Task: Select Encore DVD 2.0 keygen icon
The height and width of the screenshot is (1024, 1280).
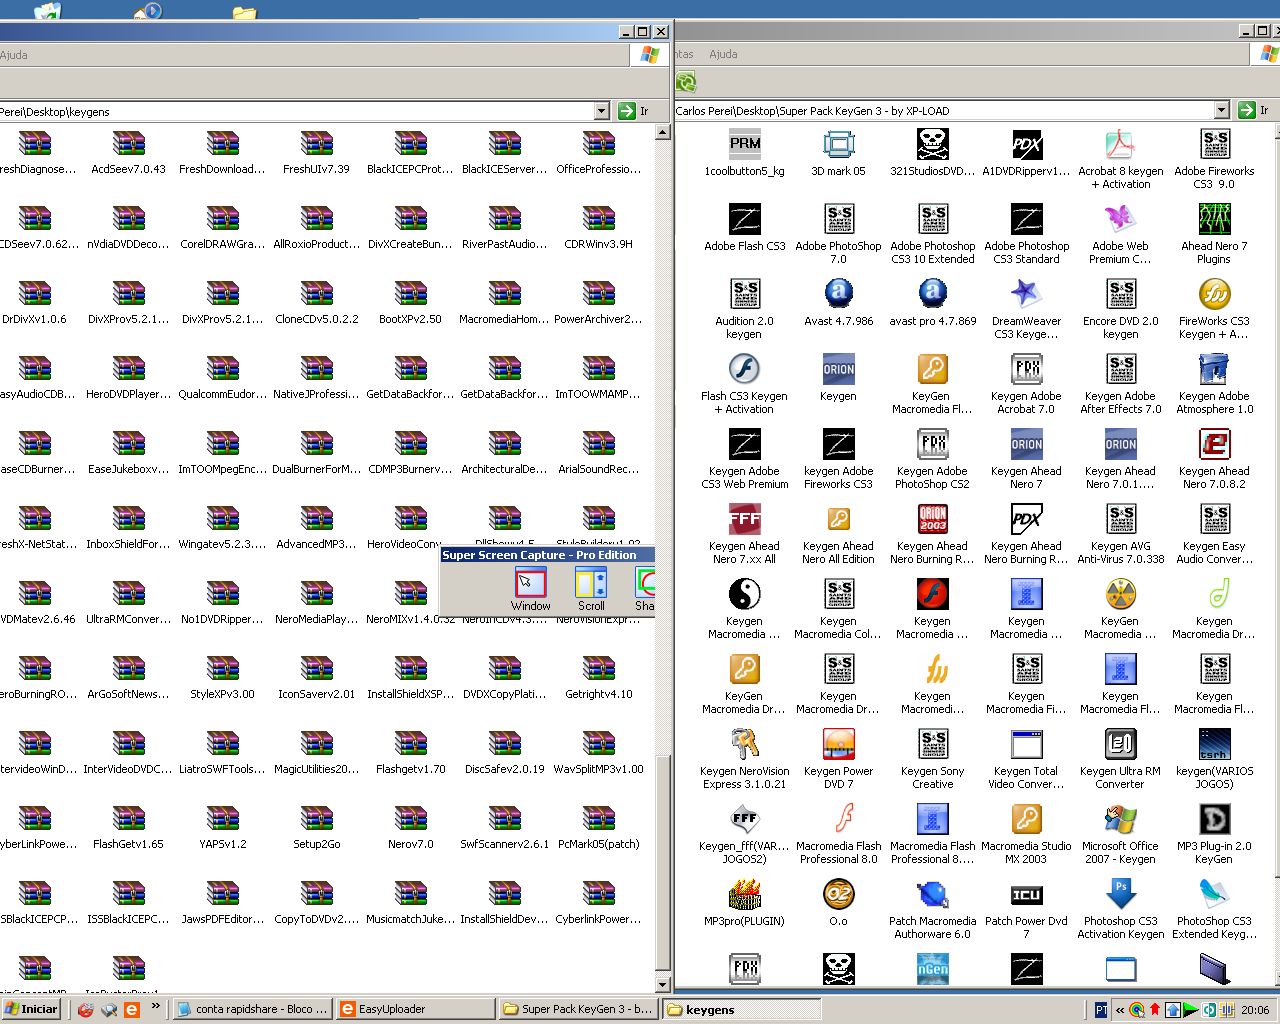Action: (1121, 294)
